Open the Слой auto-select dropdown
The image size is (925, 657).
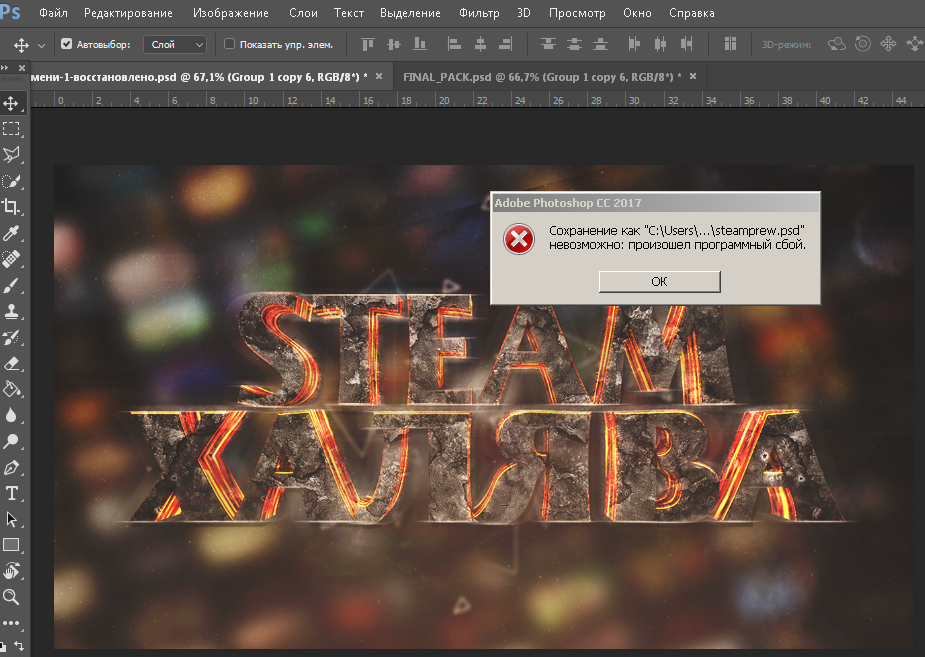coord(175,44)
